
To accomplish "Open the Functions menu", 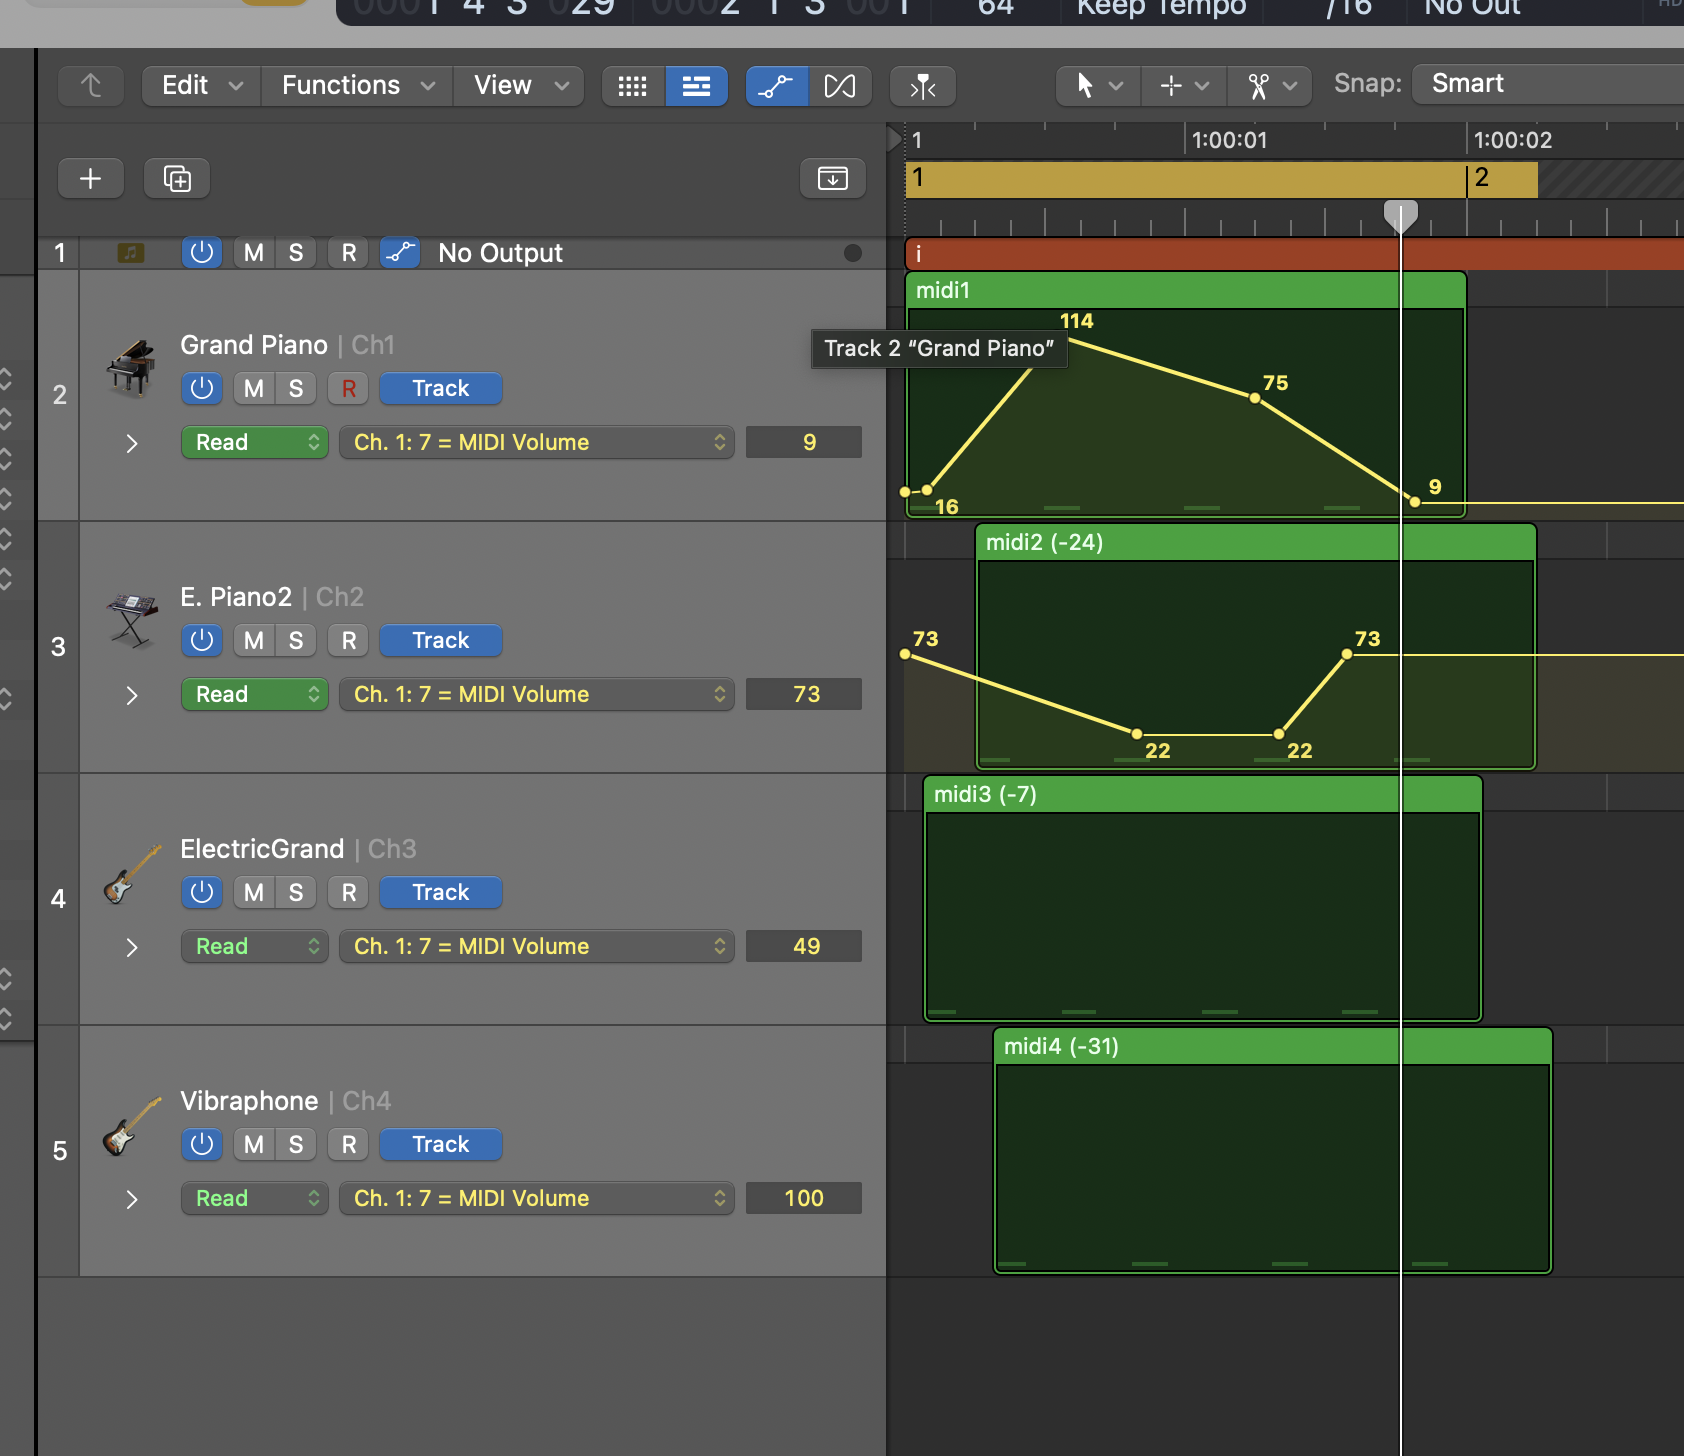I will tap(357, 86).
